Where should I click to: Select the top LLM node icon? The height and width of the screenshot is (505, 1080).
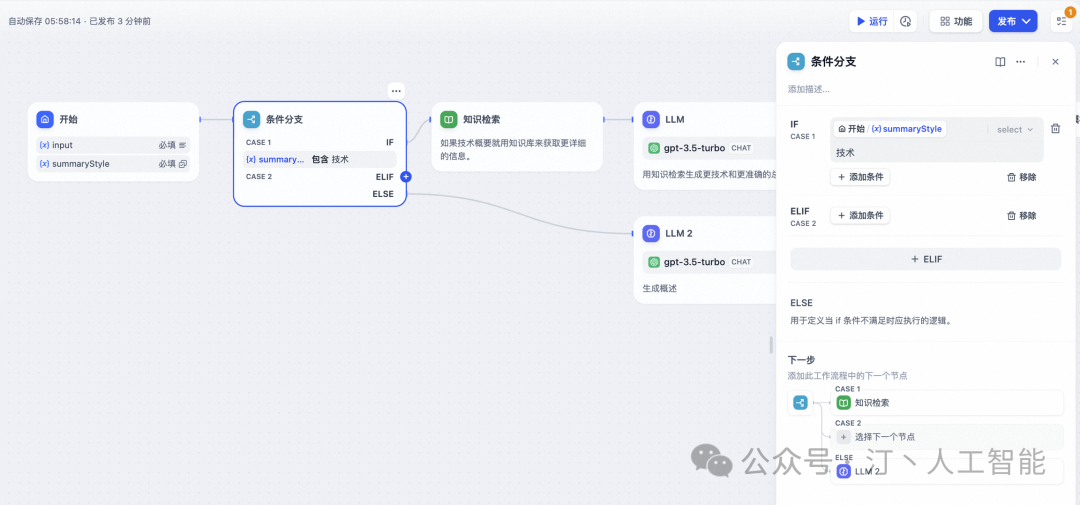click(651, 119)
